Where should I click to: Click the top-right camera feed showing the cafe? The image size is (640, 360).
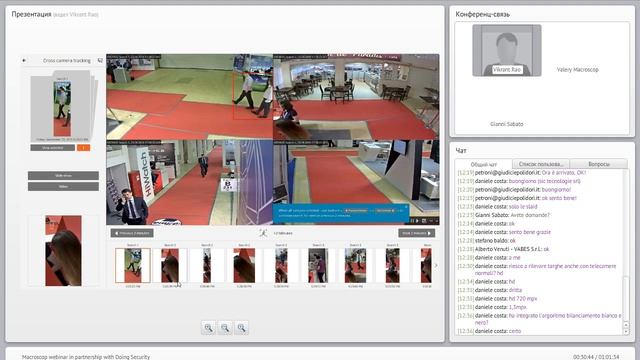coord(356,97)
